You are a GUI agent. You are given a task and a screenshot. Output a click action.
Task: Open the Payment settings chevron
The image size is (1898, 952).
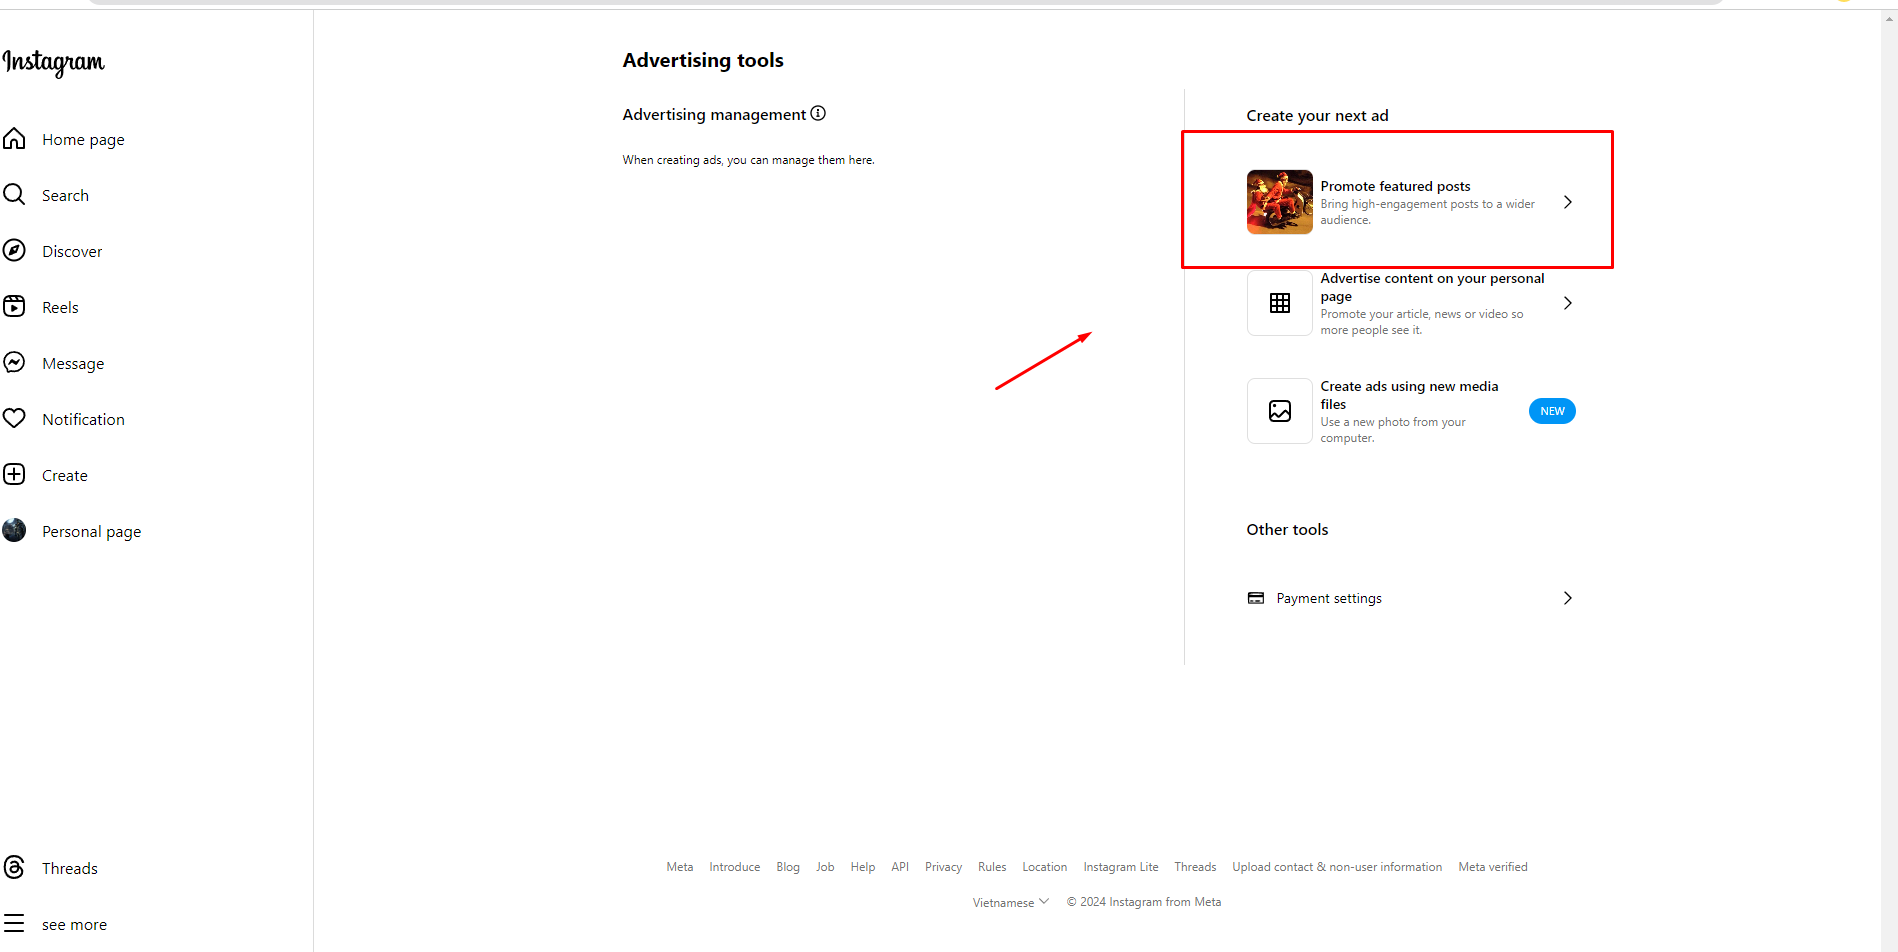pos(1568,598)
